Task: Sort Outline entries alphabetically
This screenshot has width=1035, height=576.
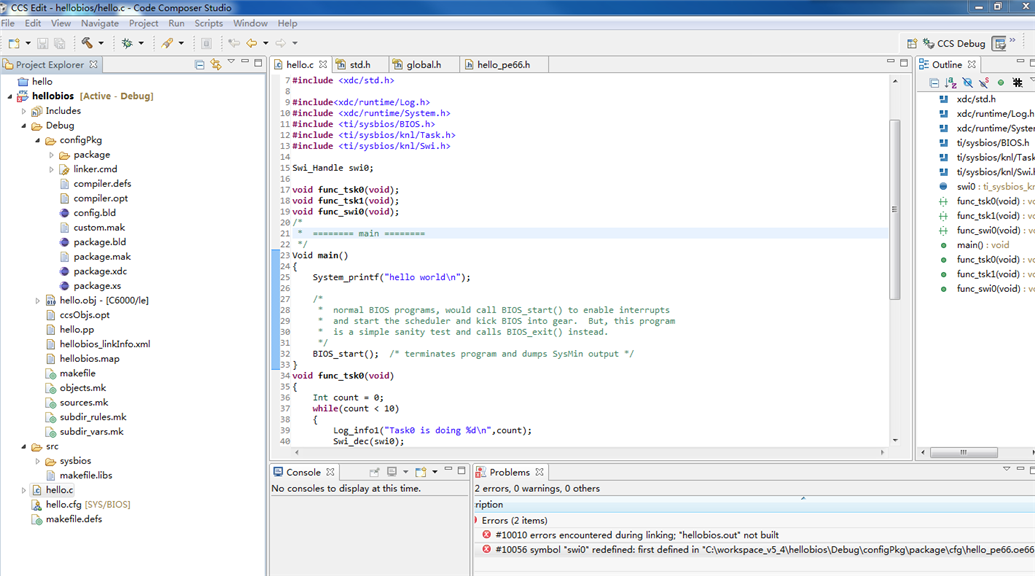Action: pos(950,83)
